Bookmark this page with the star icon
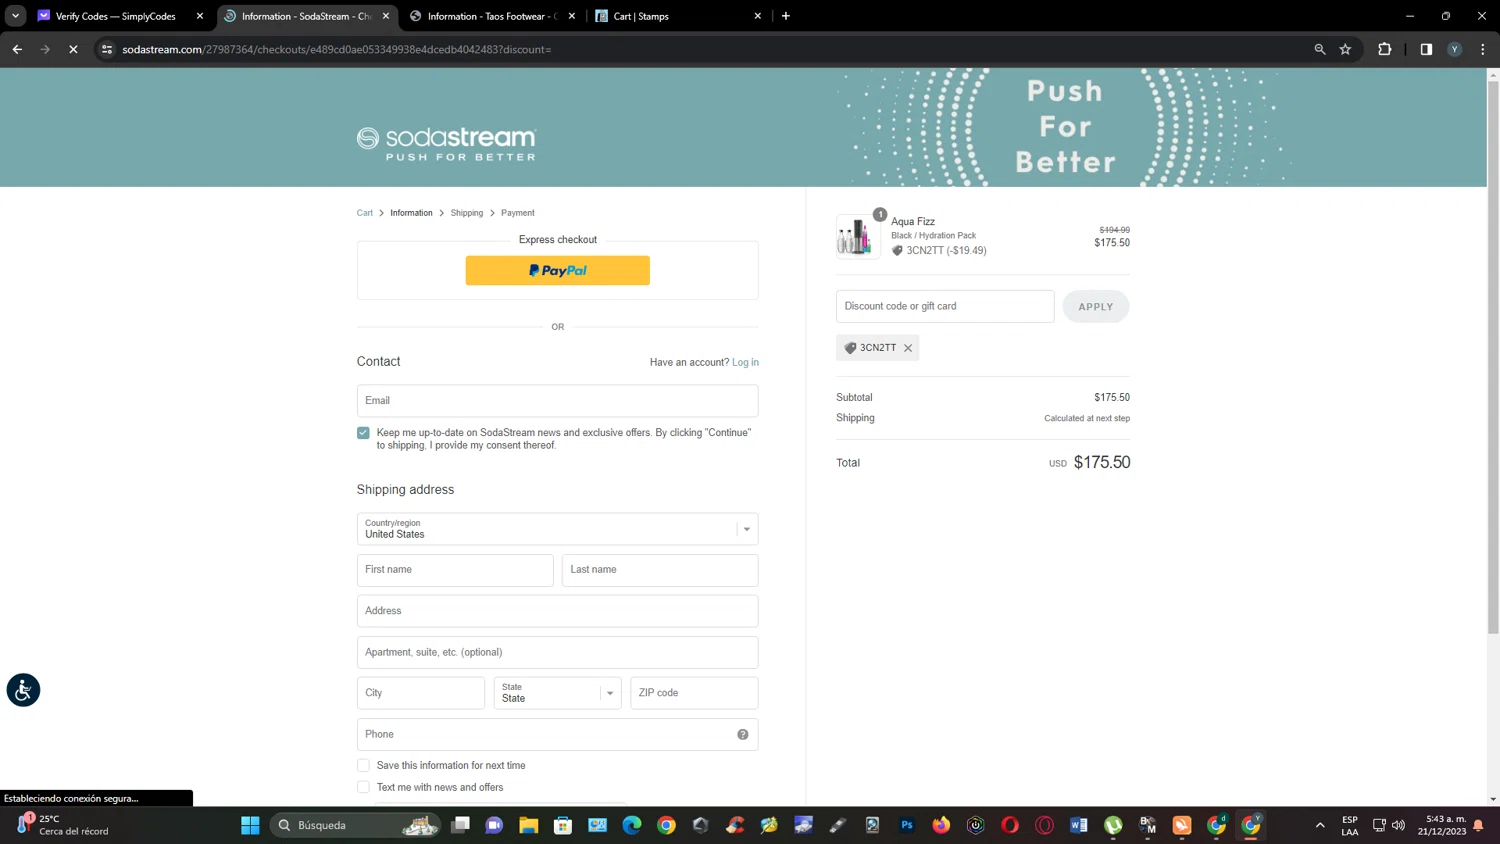 (x=1346, y=49)
